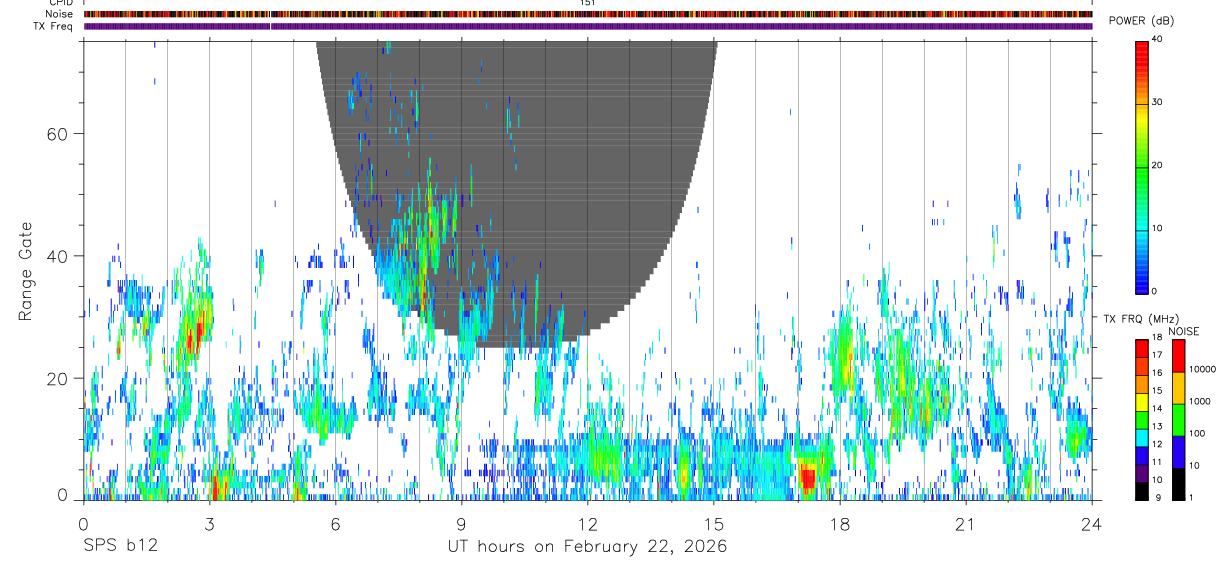
Task: Click the 'SPS b12' station label
Action: [x=120, y=547]
